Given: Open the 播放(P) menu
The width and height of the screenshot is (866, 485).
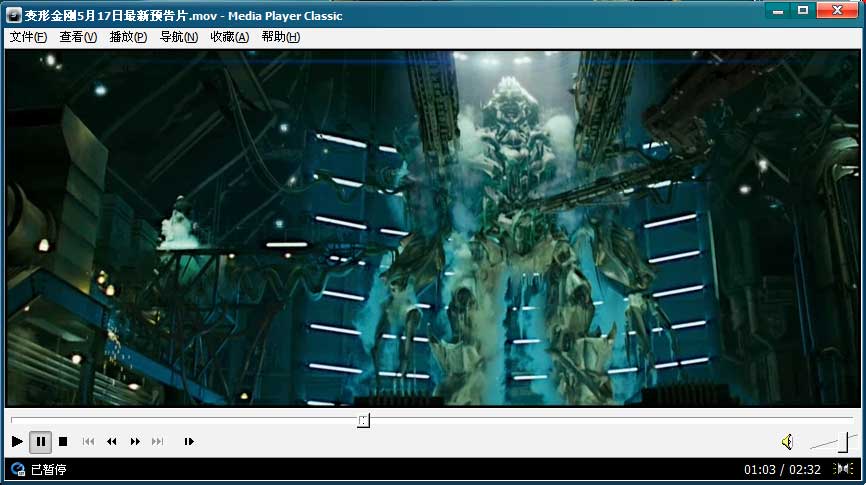Looking at the screenshot, I should pyautogui.click(x=128, y=37).
